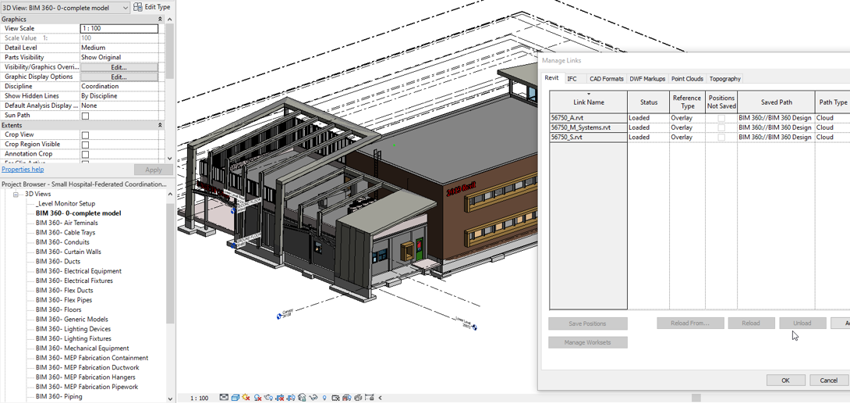Select the 56750_M_Systems.rvt link row
This screenshot has width=850, height=403.
click(x=581, y=128)
